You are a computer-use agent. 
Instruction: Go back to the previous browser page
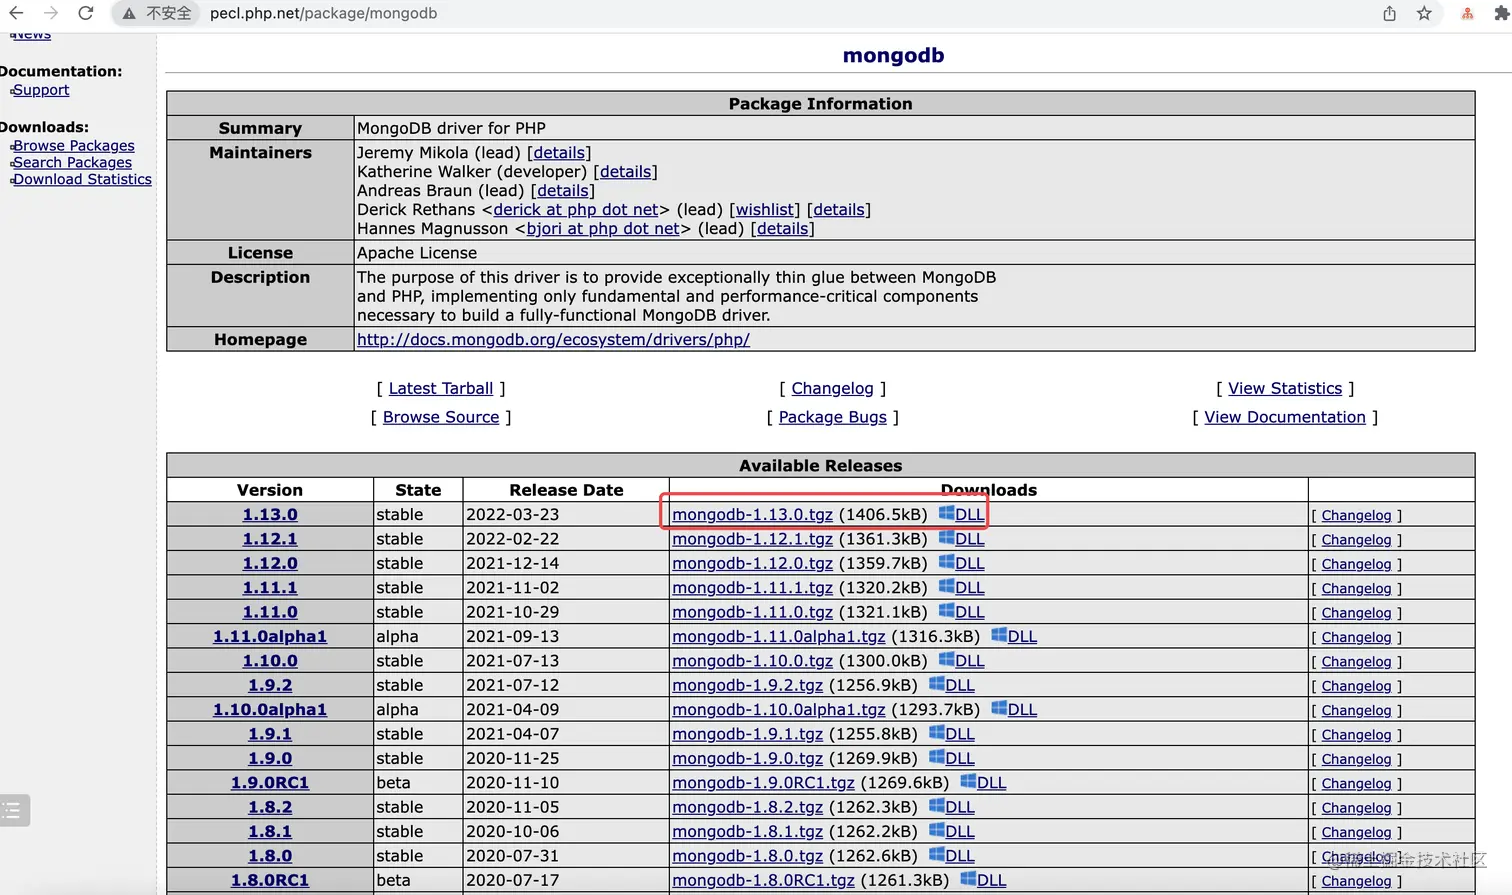point(16,13)
